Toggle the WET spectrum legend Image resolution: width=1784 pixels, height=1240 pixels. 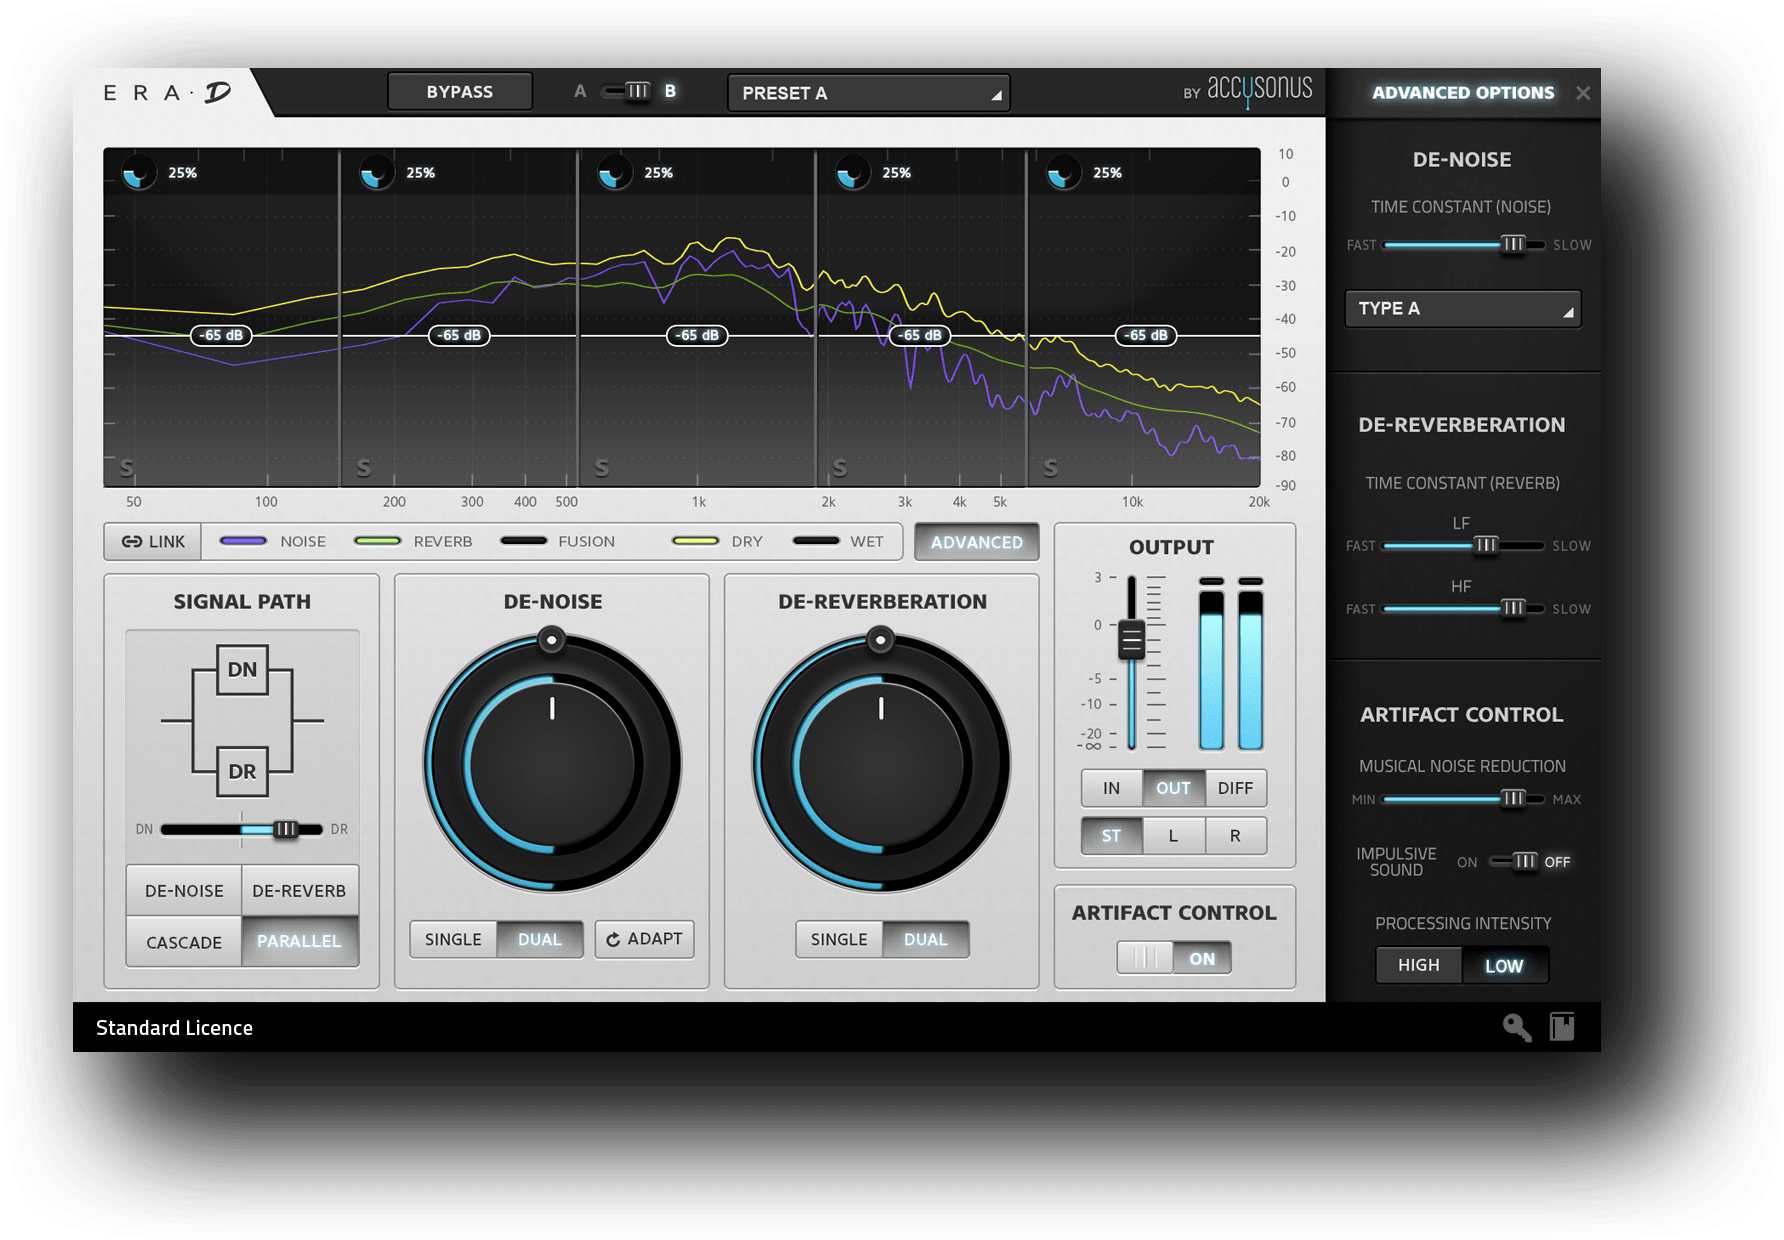pos(838,541)
